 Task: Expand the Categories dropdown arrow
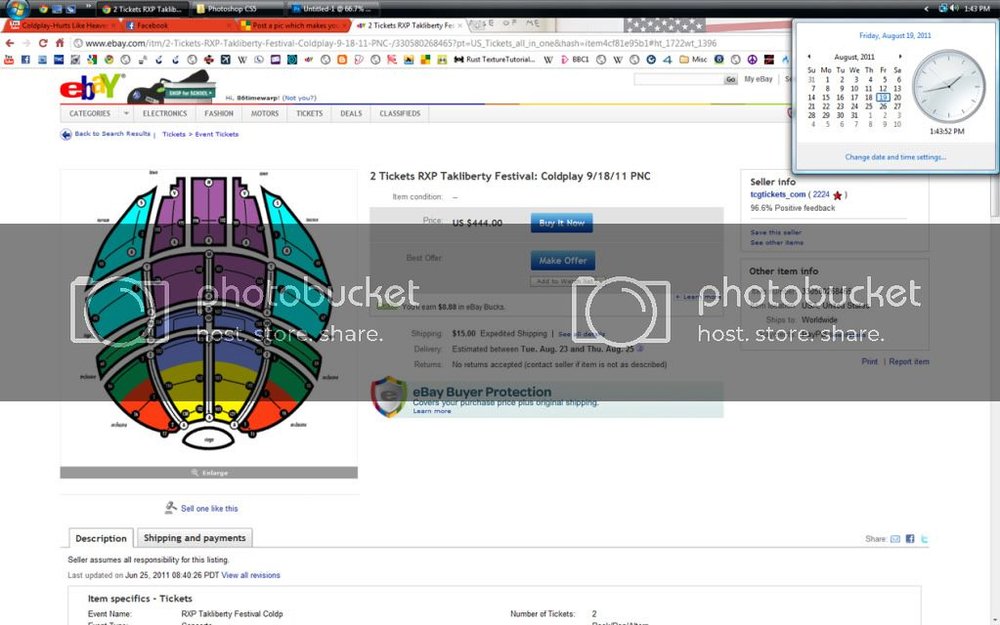pyautogui.click(x=126, y=114)
